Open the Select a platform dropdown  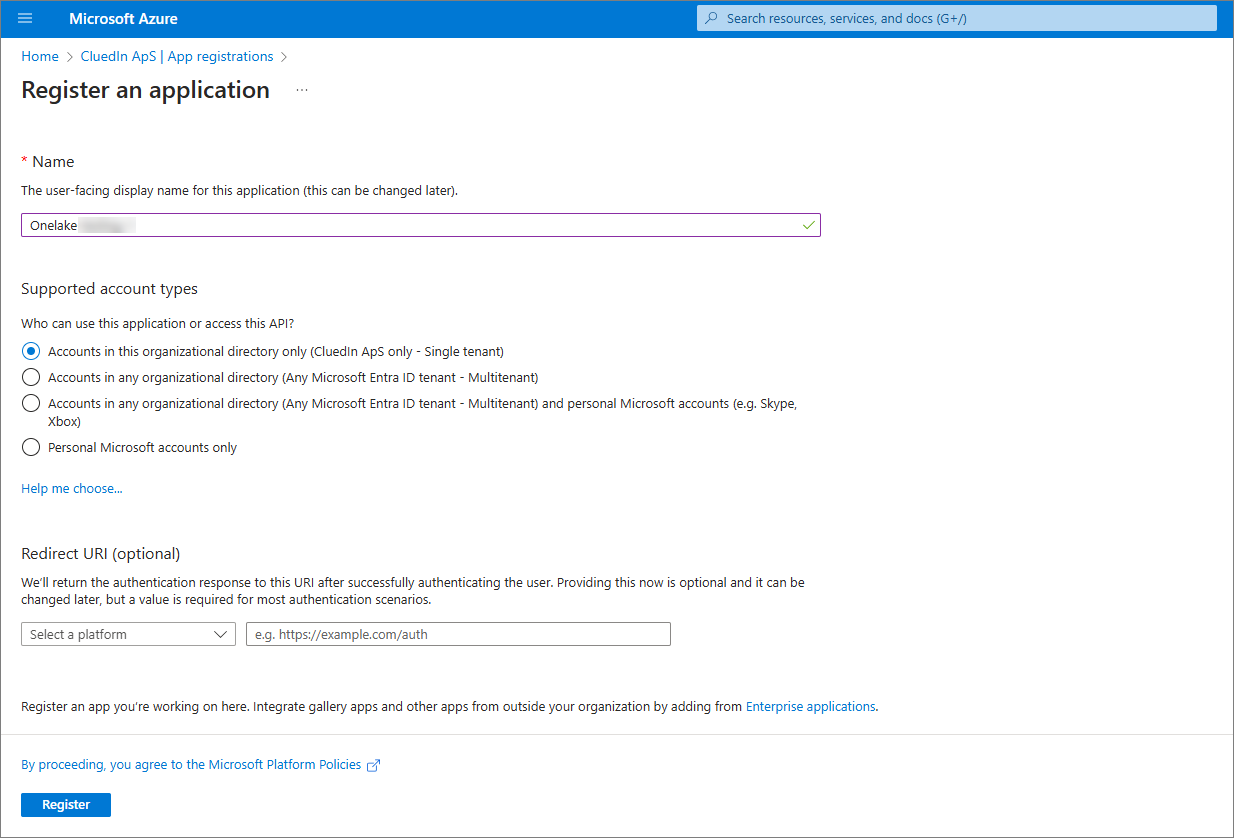point(128,634)
